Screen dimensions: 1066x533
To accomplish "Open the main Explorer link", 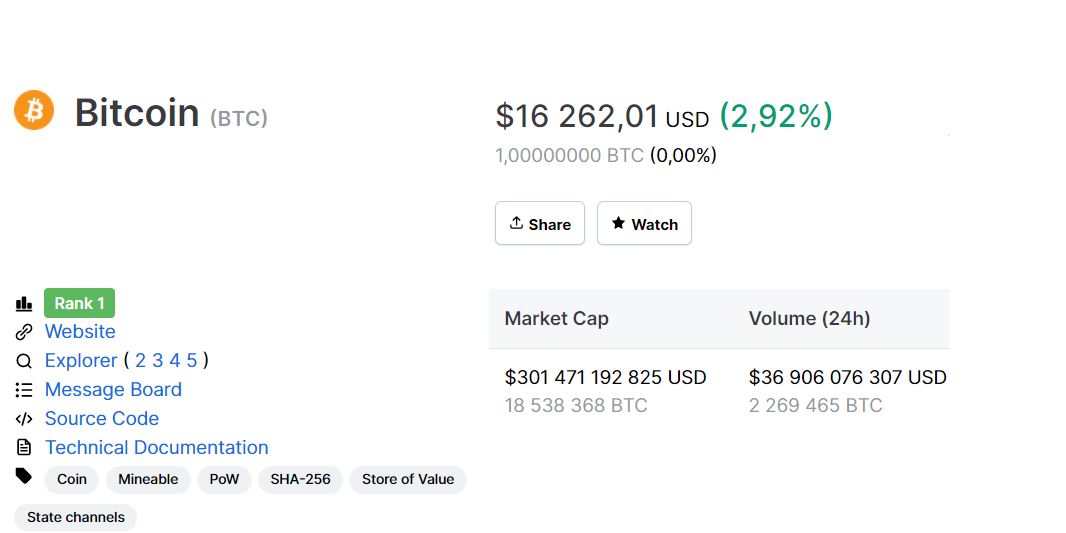I will [81, 361].
